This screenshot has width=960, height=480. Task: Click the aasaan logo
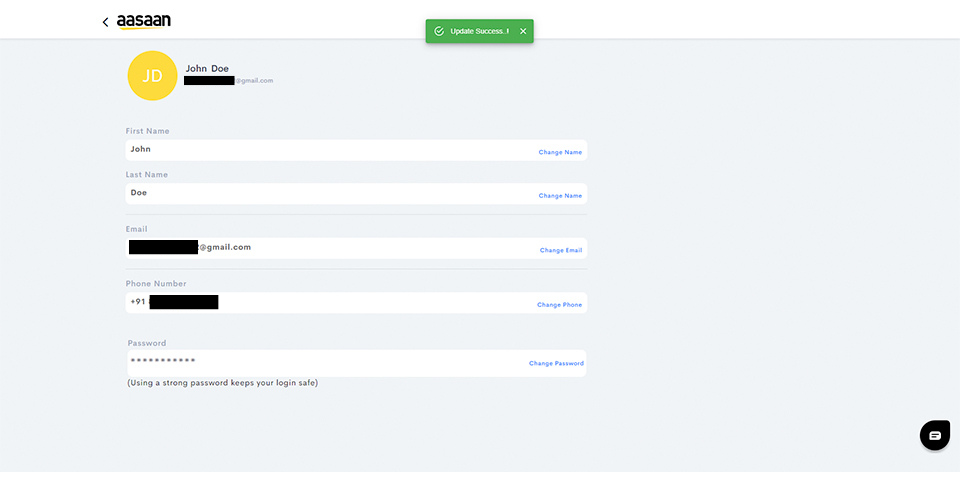point(143,21)
